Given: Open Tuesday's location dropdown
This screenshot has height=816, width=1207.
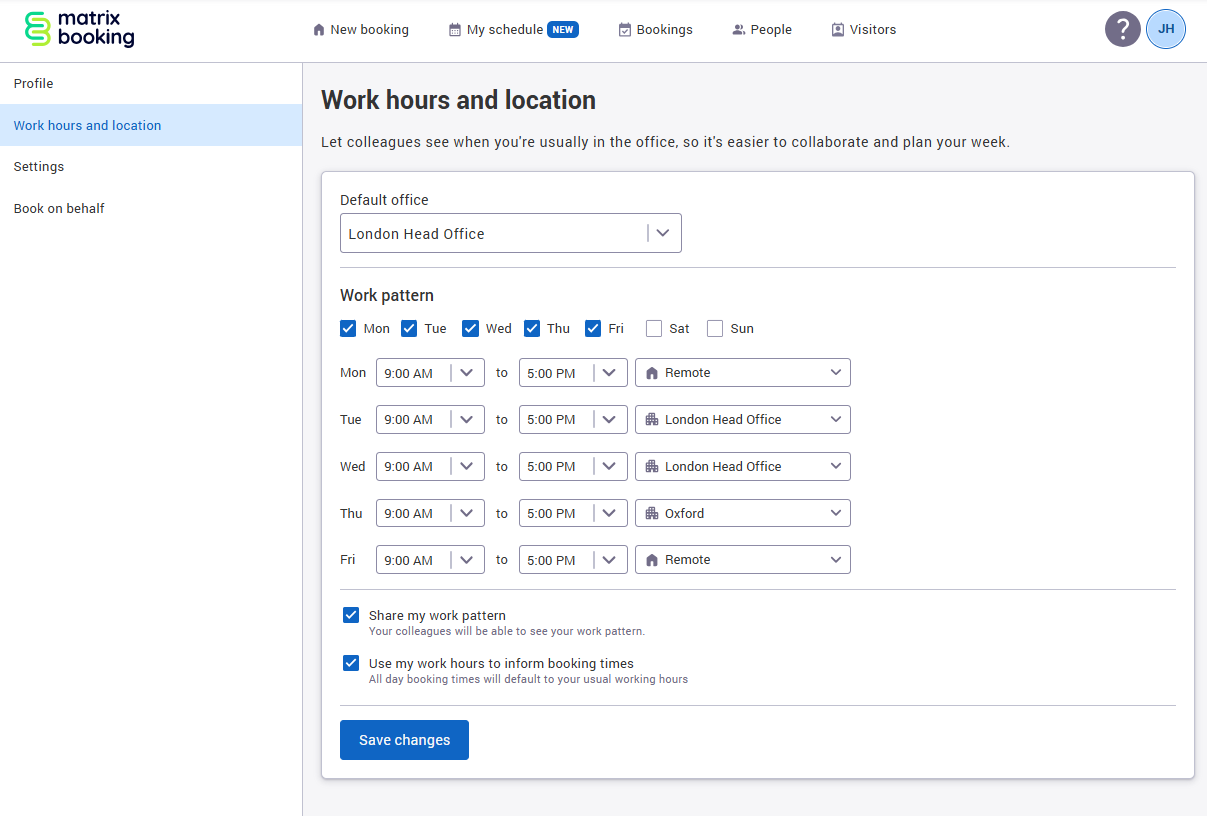Looking at the screenshot, I should tap(743, 420).
